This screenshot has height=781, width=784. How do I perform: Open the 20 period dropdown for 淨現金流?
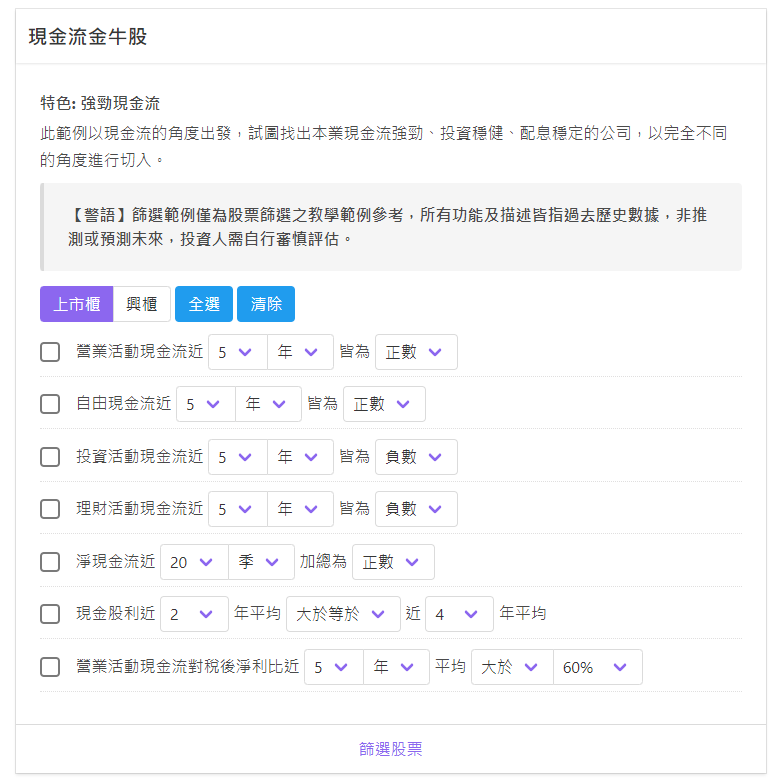(x=194, y=562)
